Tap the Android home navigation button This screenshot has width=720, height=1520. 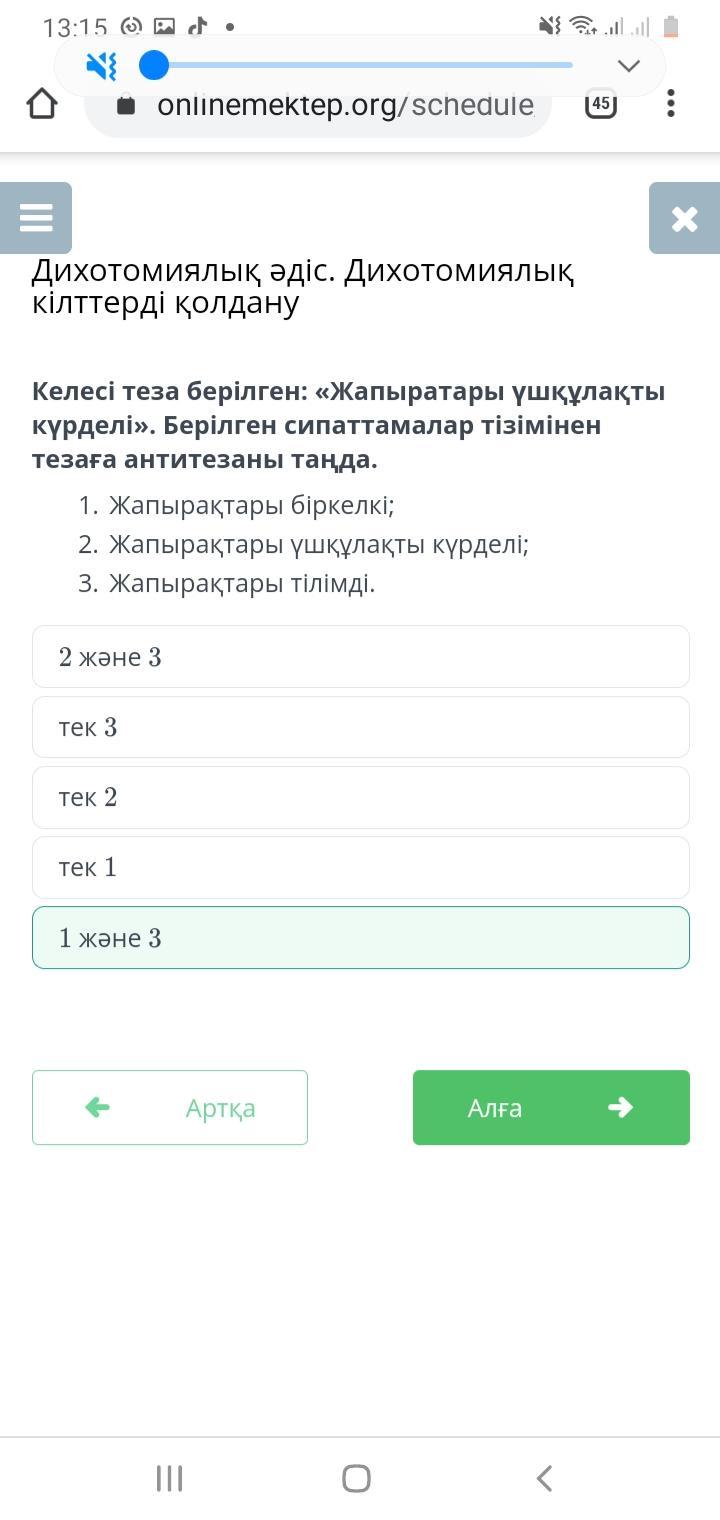click(x=357, y=1478)
